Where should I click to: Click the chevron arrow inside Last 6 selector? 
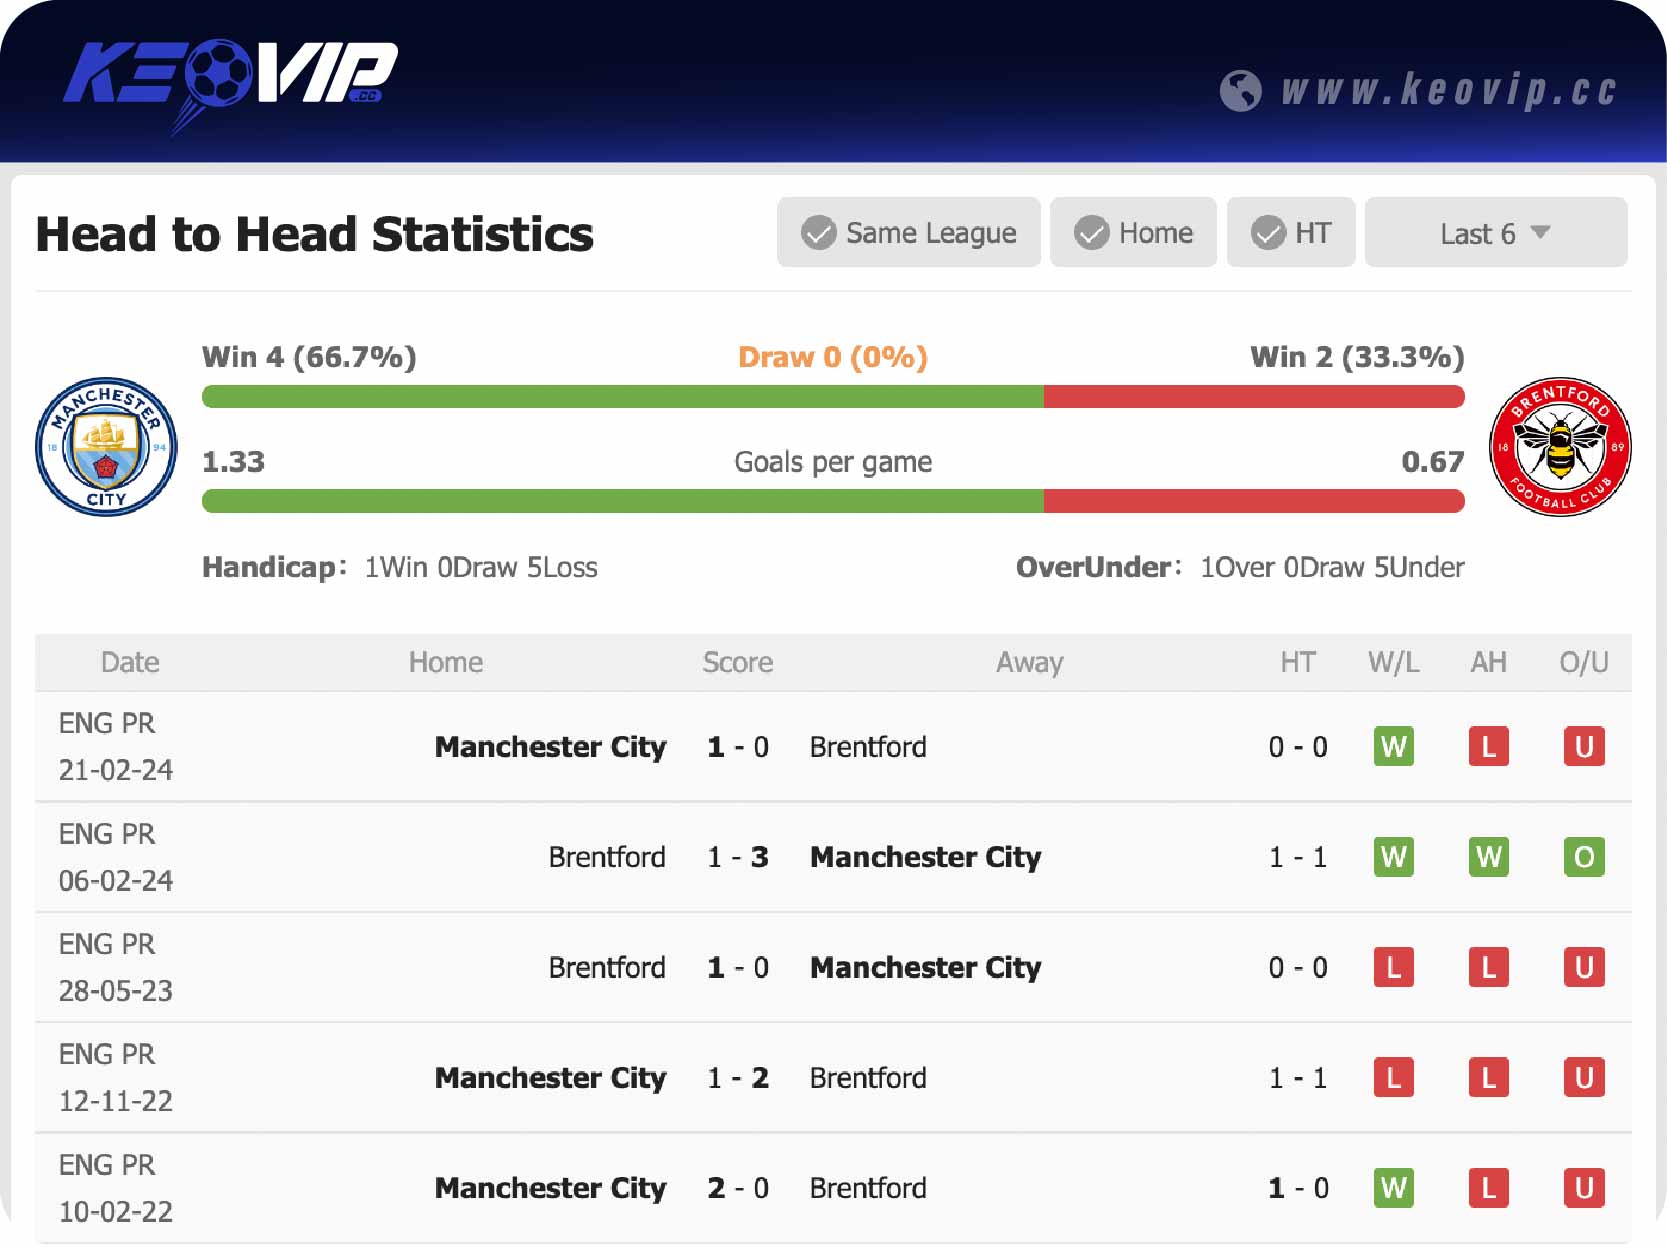click(1541, 232)
